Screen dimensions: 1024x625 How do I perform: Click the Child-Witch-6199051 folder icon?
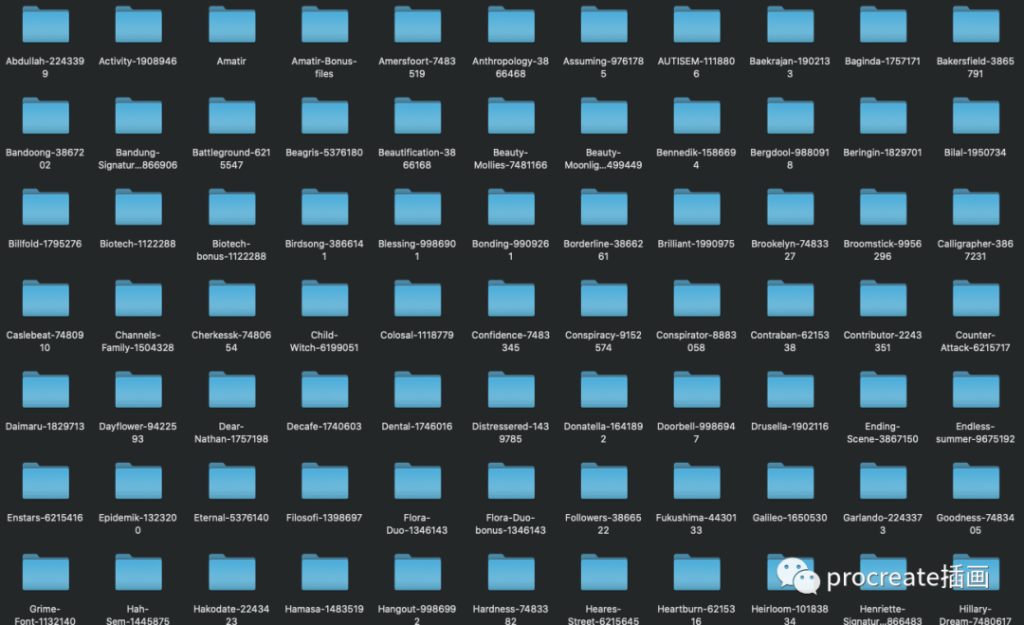[324, 299]
